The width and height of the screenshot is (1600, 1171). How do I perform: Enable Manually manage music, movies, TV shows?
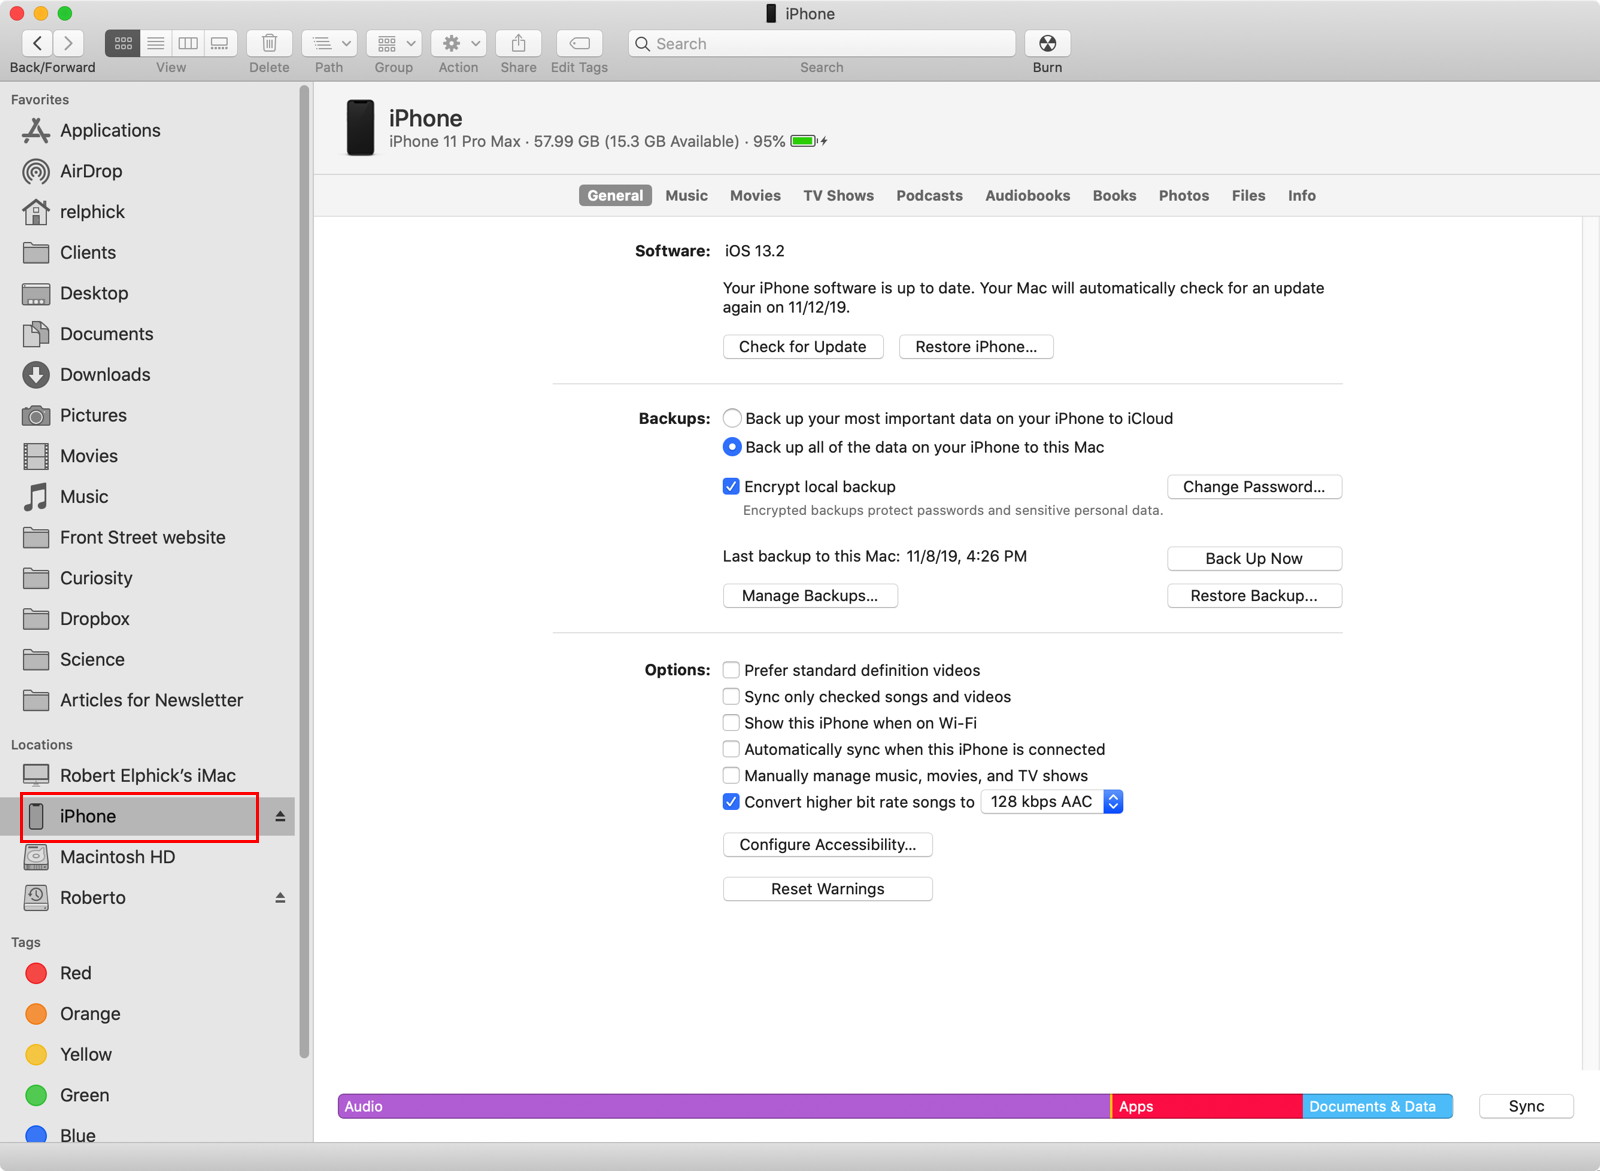pyautogui.click(x=731, y=775)
